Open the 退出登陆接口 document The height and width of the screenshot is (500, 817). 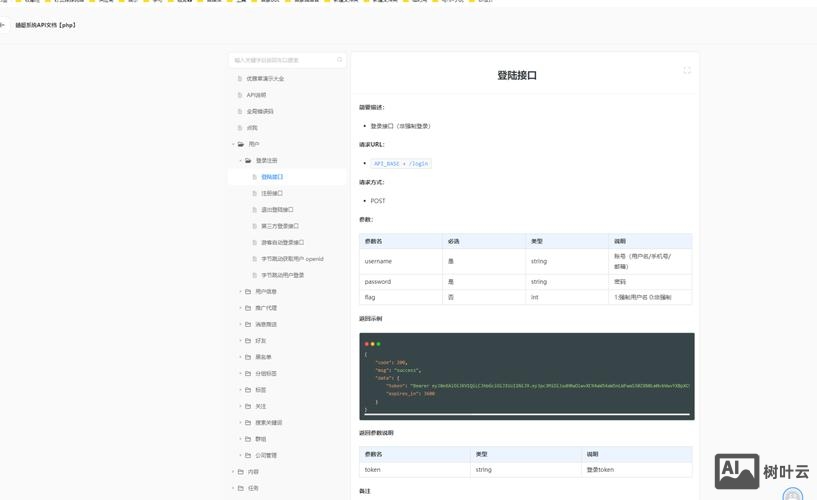tap(277, 210)
